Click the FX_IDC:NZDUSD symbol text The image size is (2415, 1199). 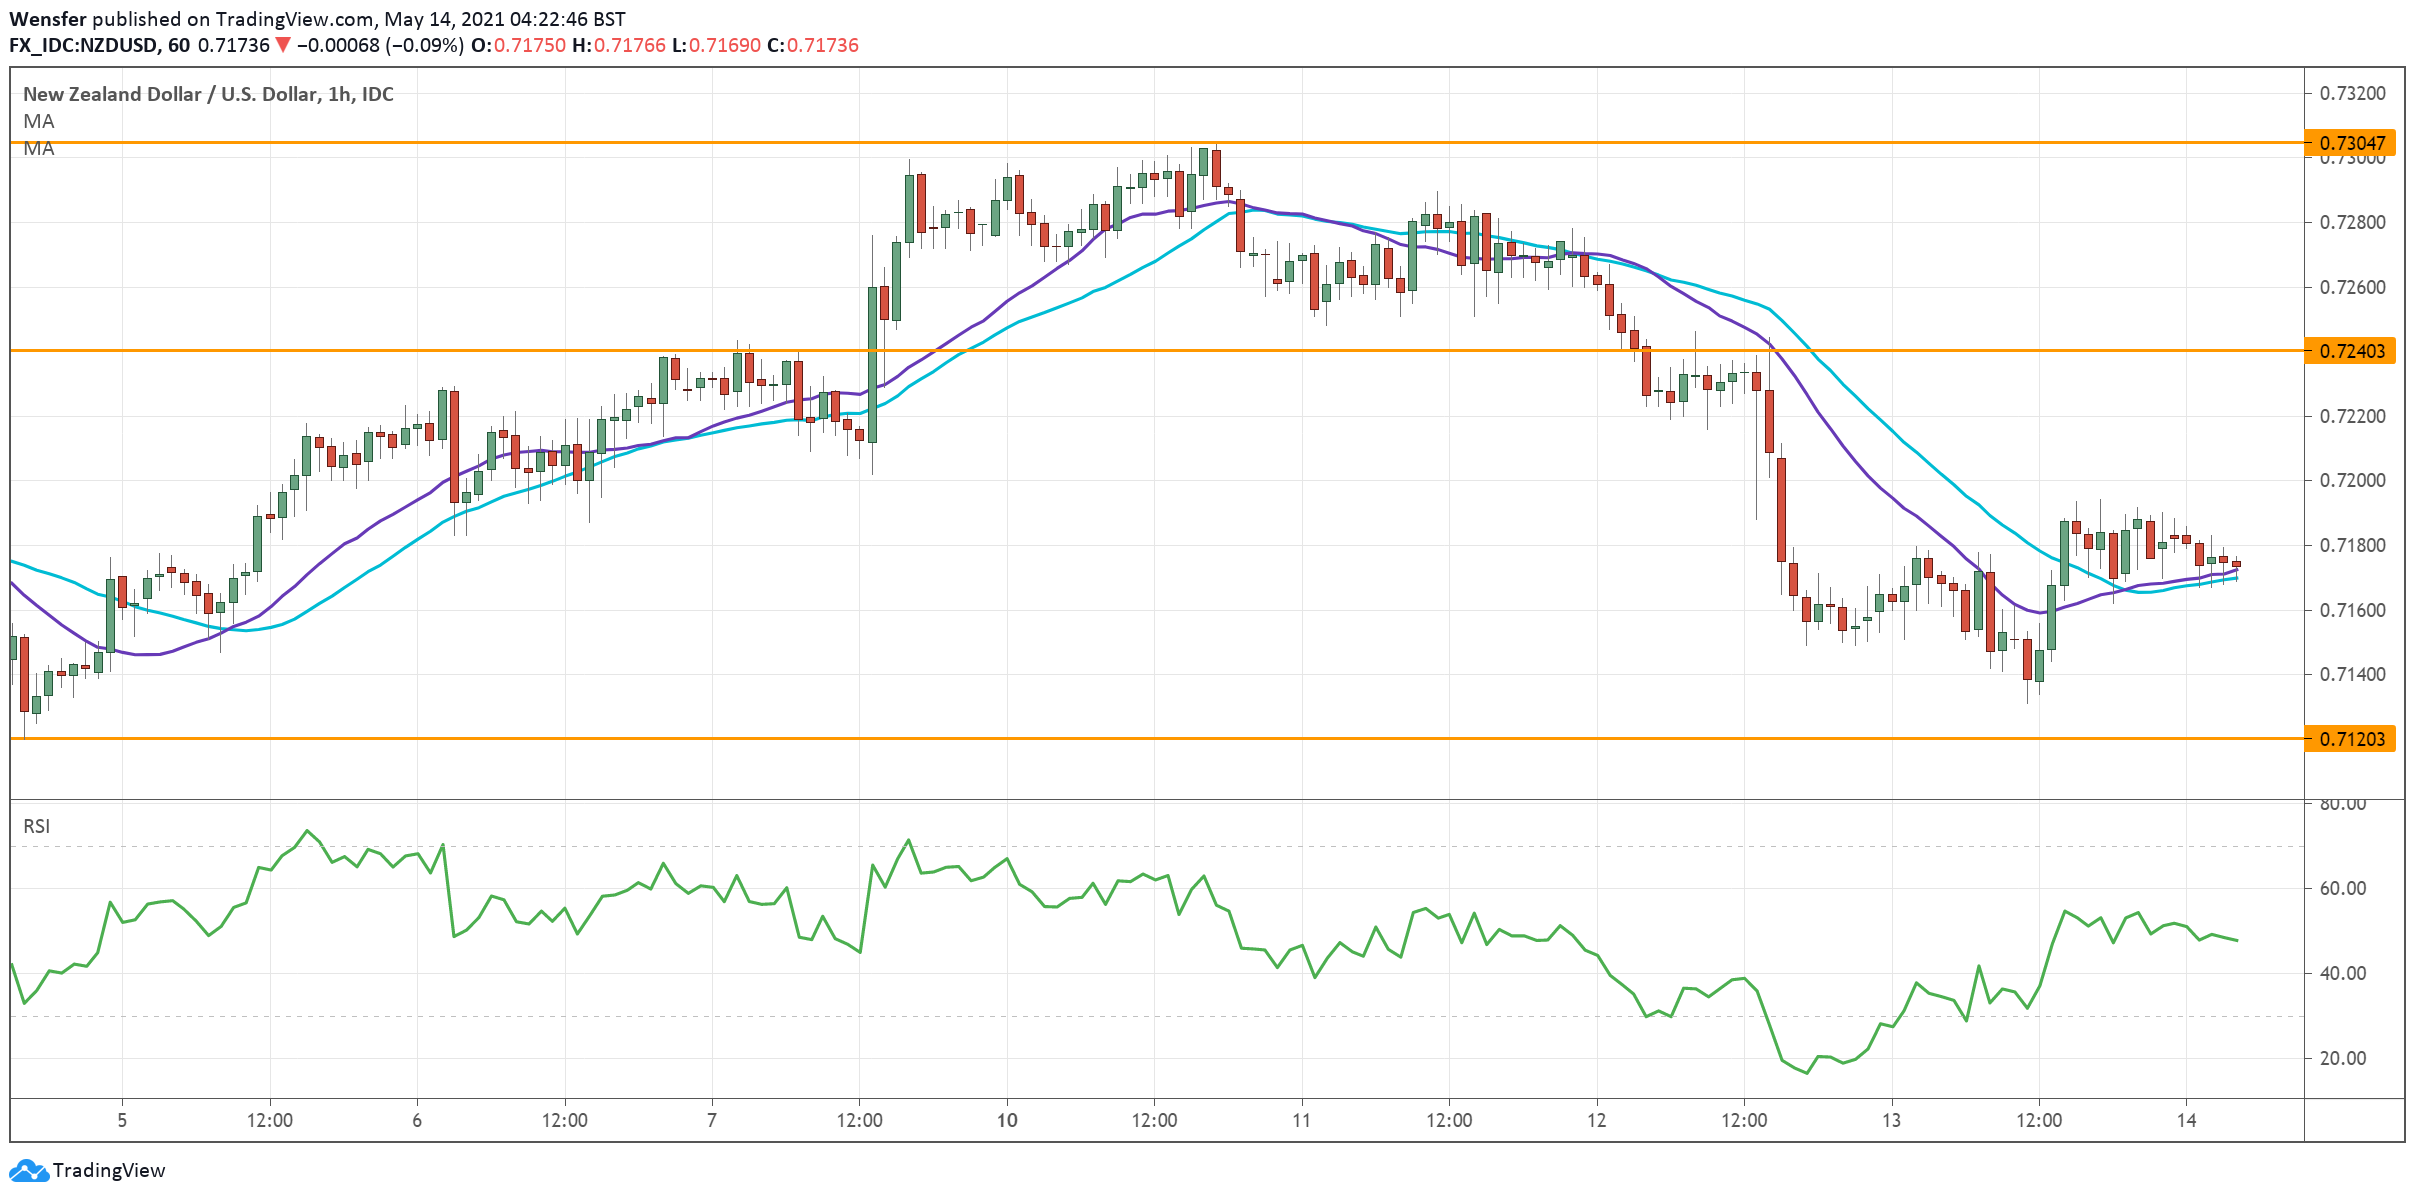pos(83,45)
